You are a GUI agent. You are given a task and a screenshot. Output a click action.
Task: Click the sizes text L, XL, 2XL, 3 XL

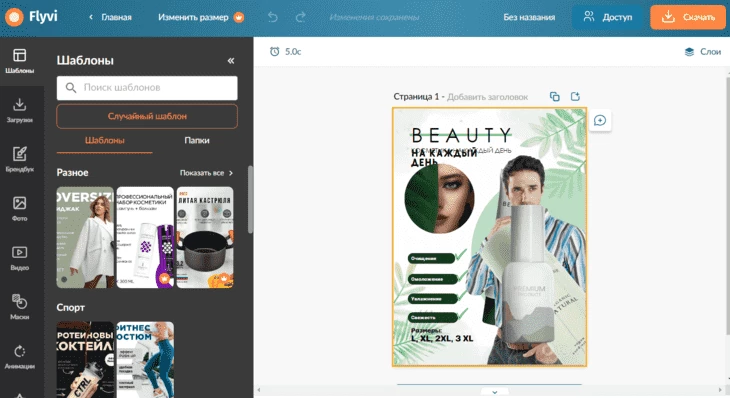tap(442, 338)
